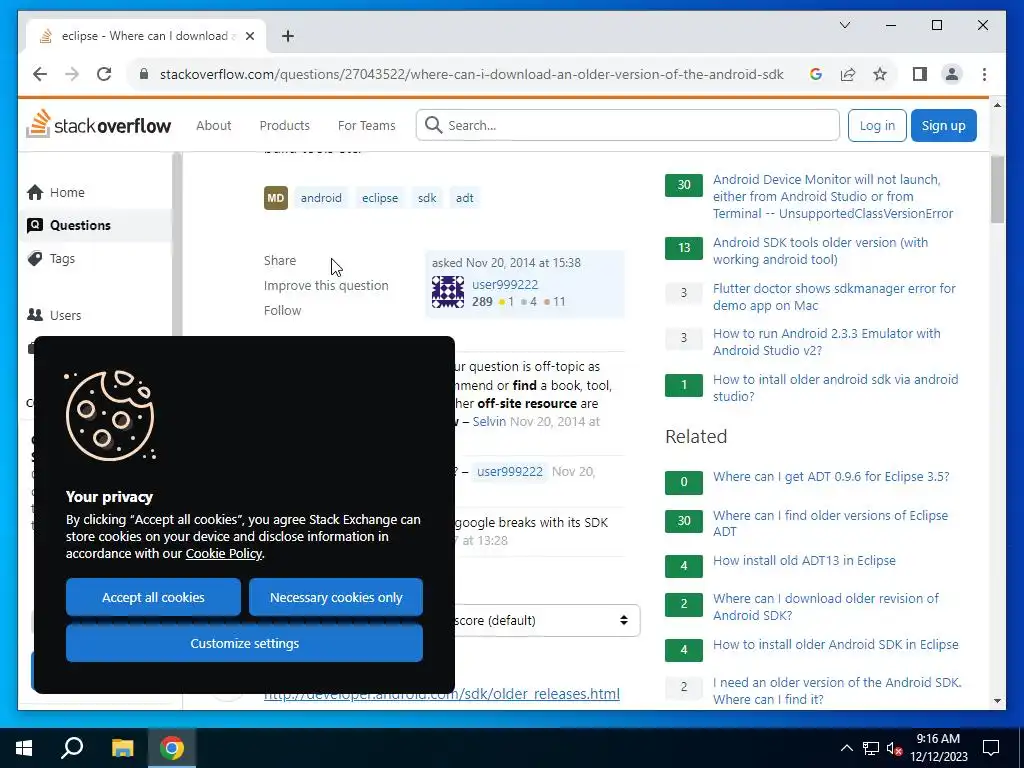The width and height of the screenshot is (1024, 768).
Task: Click the tab search chevron
Action: click(844, 25)
